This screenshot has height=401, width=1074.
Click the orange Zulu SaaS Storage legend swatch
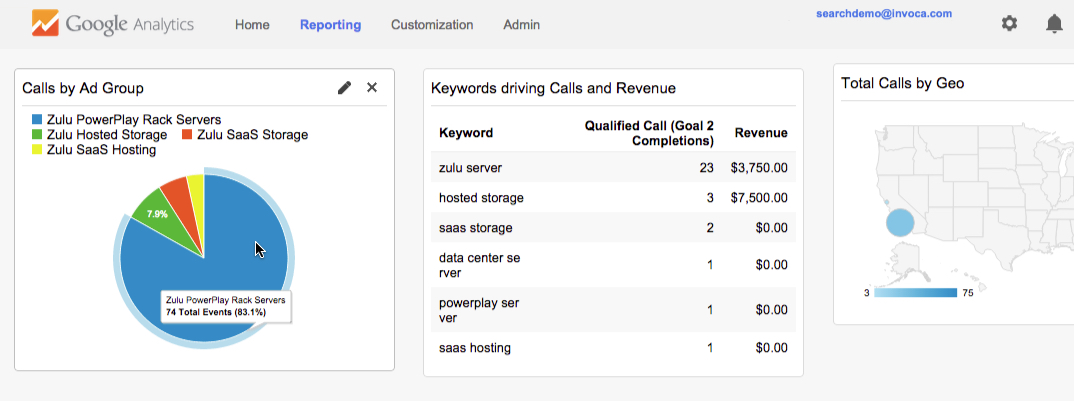pyautogui.click(x=187, y=134)
